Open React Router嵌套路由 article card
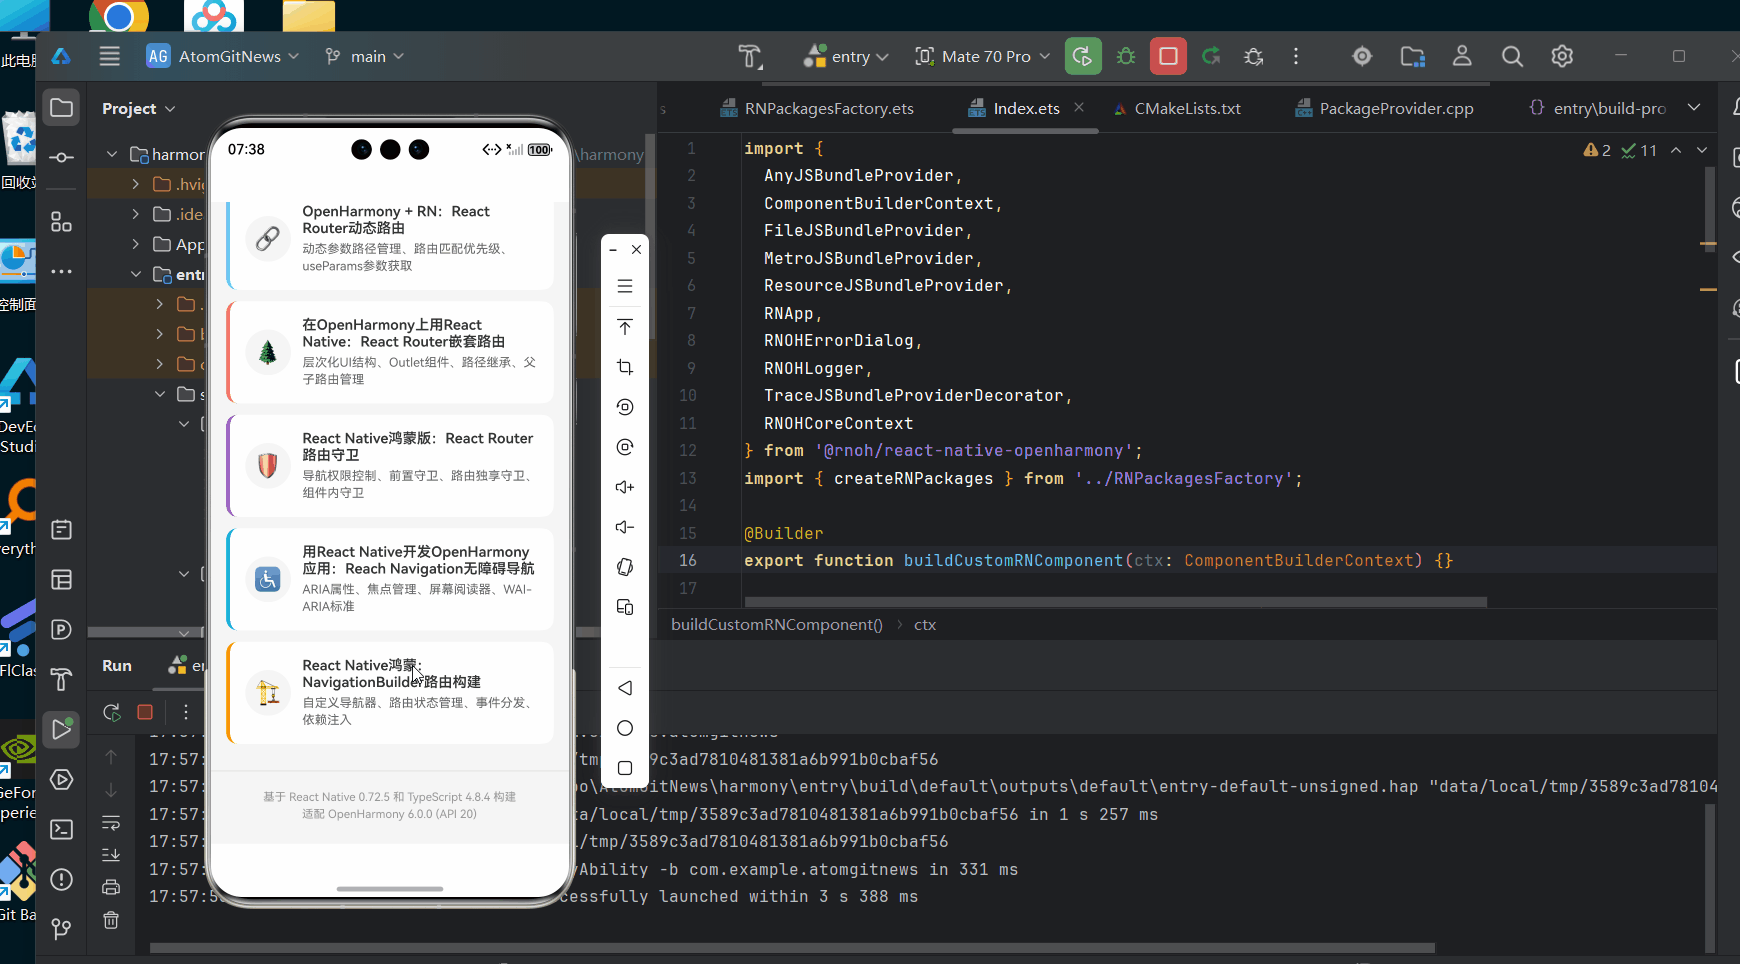1740x964 pixels. pyautogui.click(x=391, y=352)
